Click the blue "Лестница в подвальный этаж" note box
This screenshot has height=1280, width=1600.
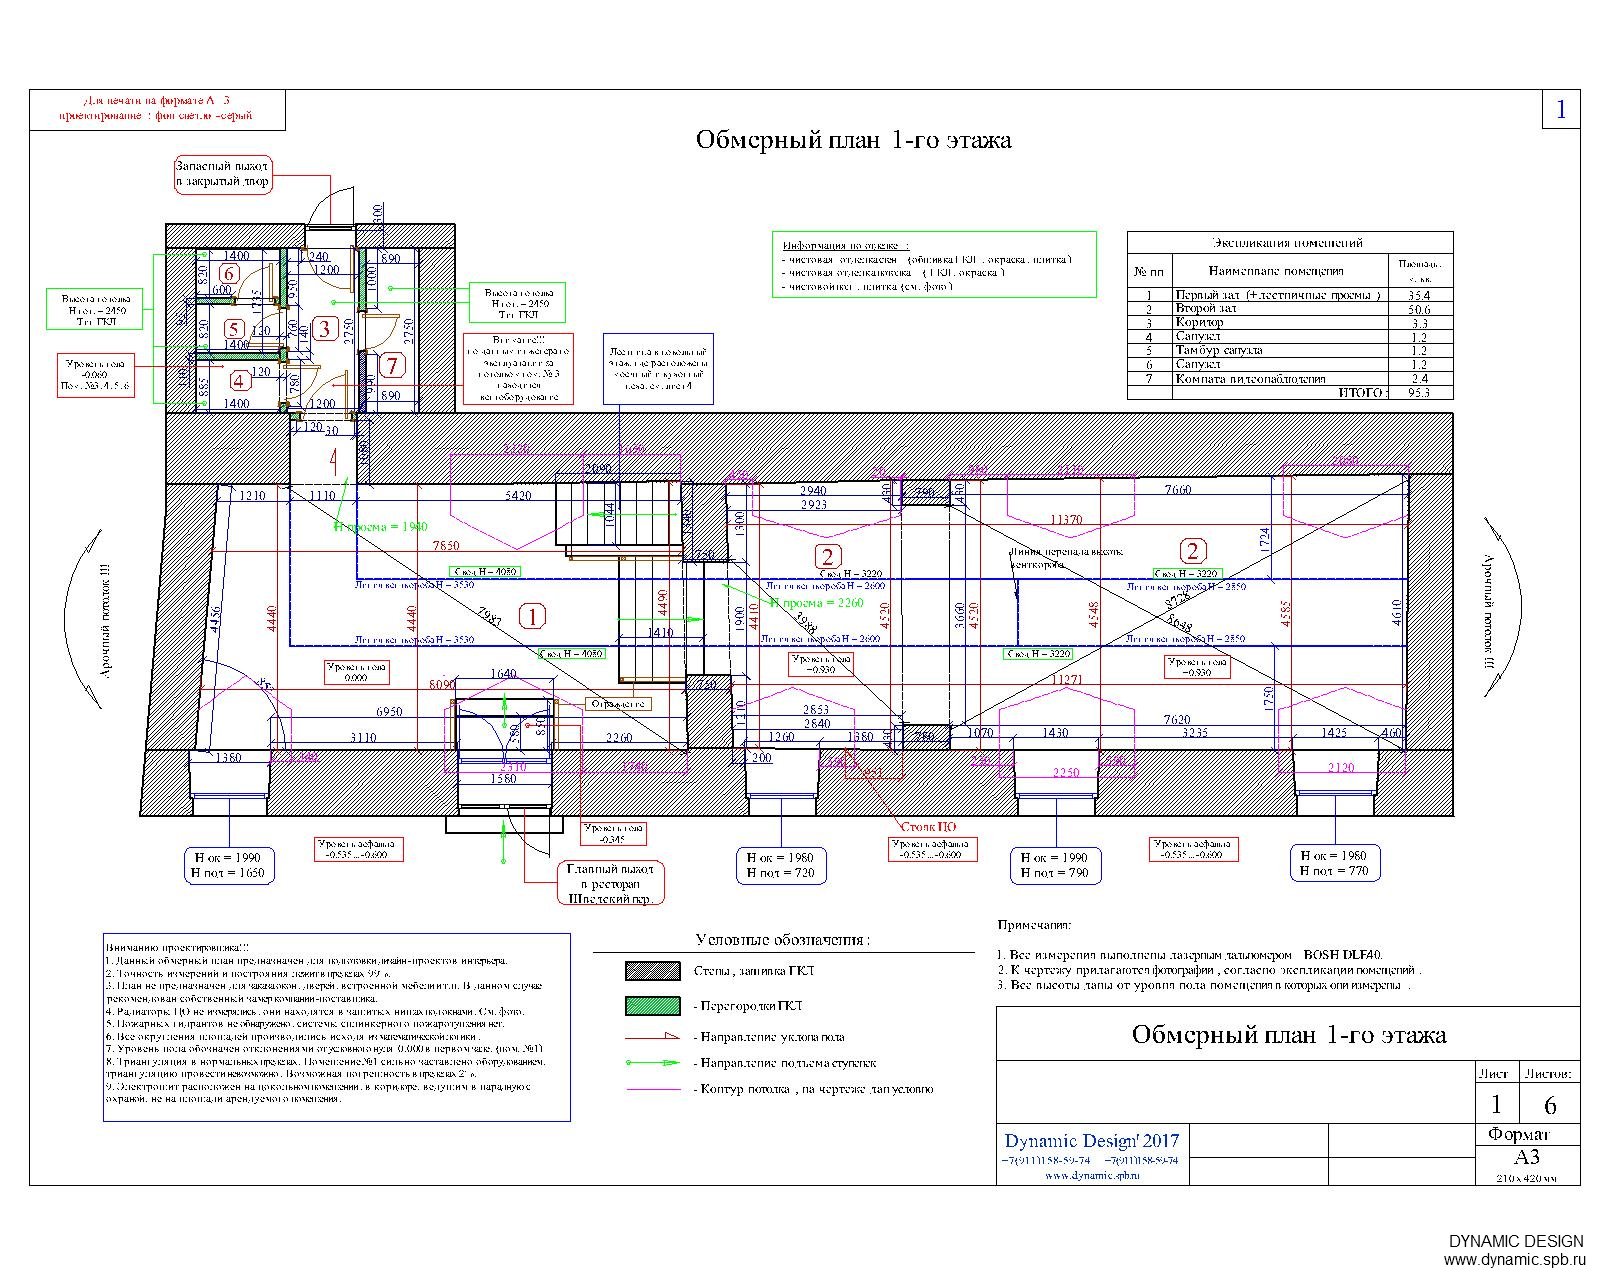(659, 368)
